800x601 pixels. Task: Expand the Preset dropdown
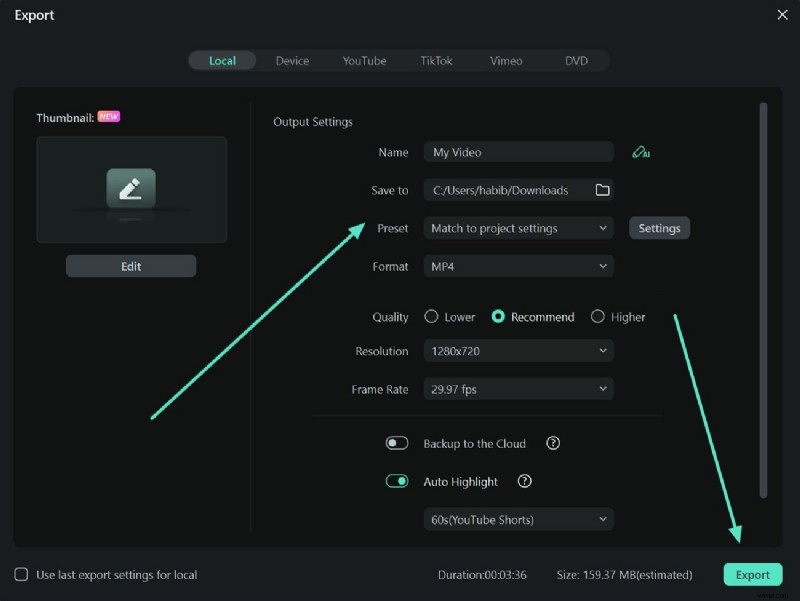pos(518,228)
